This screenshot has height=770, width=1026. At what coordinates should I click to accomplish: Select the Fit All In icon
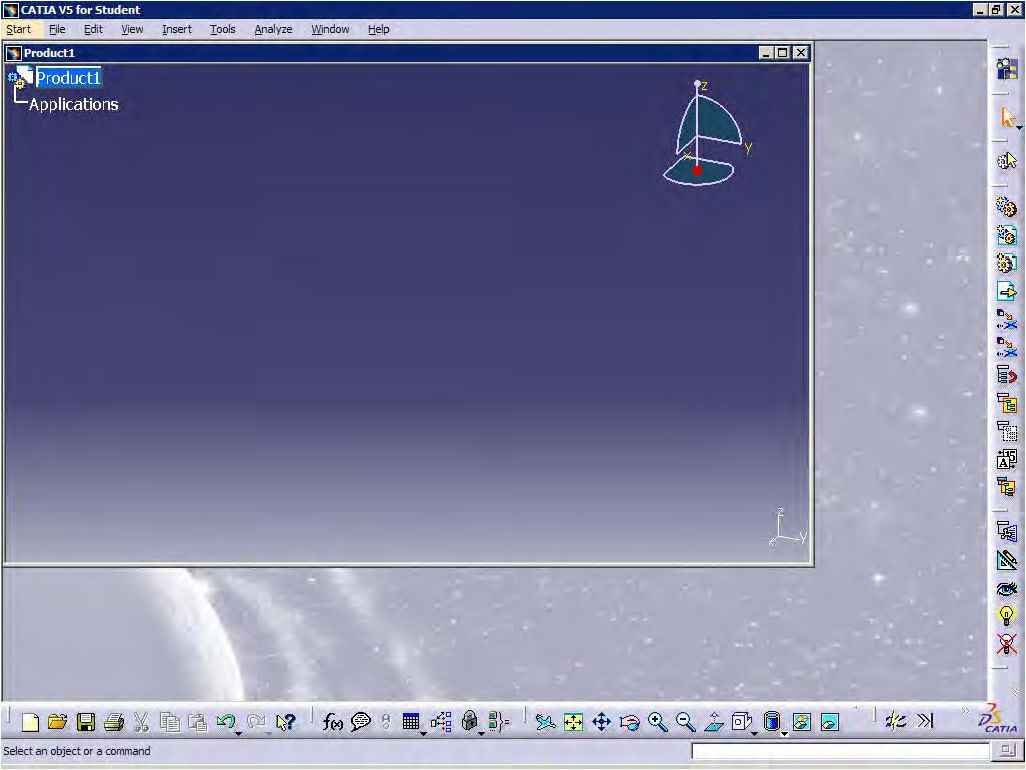[574, 721]
